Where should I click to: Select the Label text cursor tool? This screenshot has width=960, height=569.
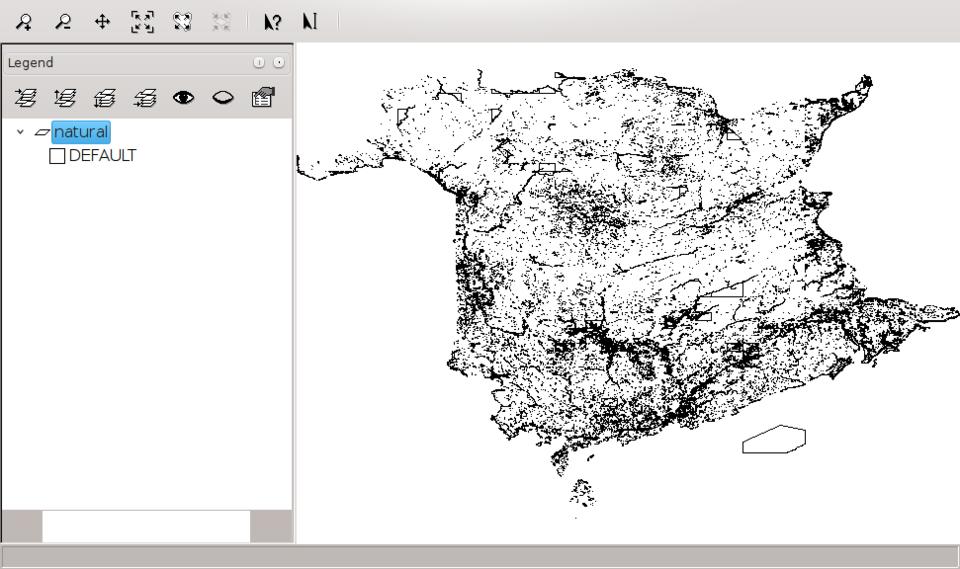310,22
